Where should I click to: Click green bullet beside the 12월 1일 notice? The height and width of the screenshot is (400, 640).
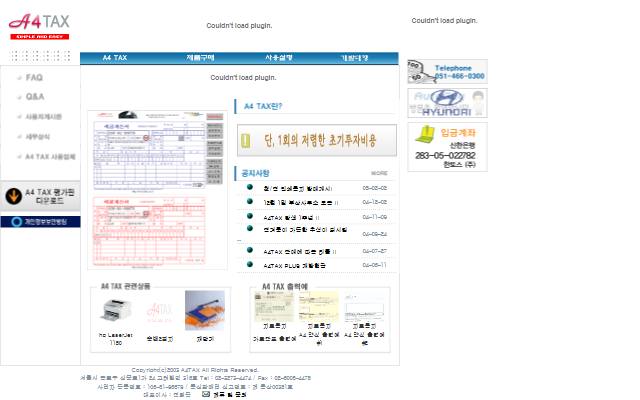pos(250,202)
